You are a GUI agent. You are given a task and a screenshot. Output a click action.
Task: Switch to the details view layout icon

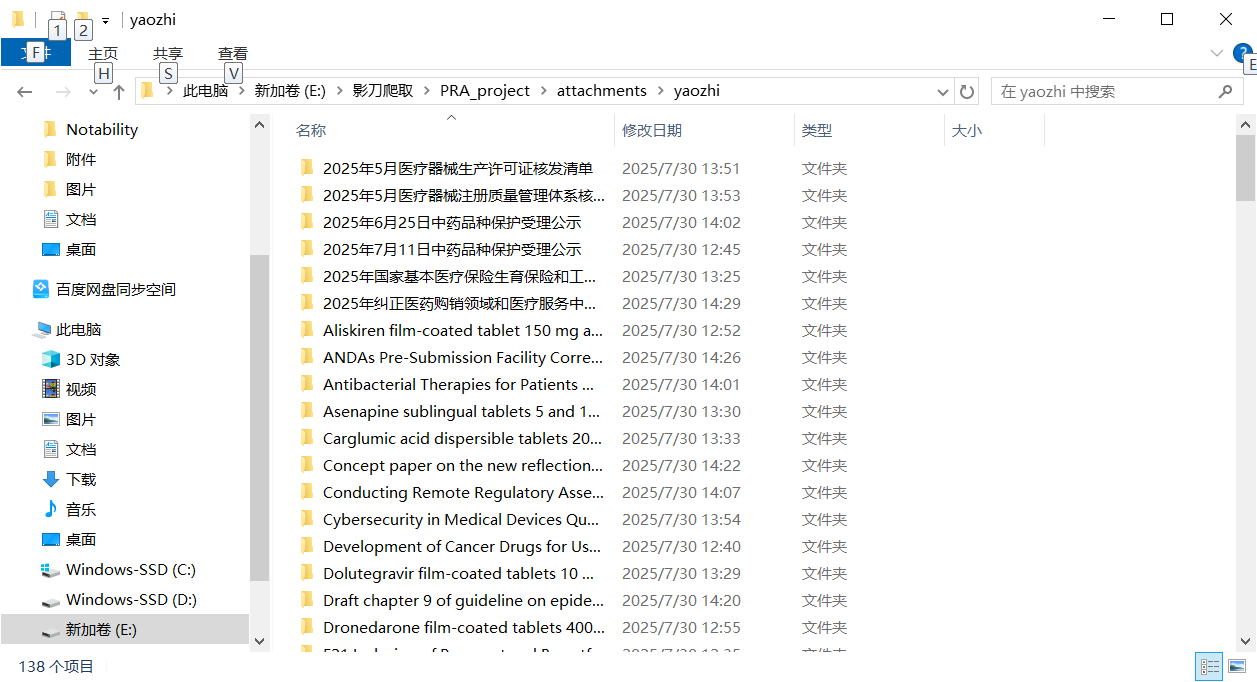coord(1209,666)
